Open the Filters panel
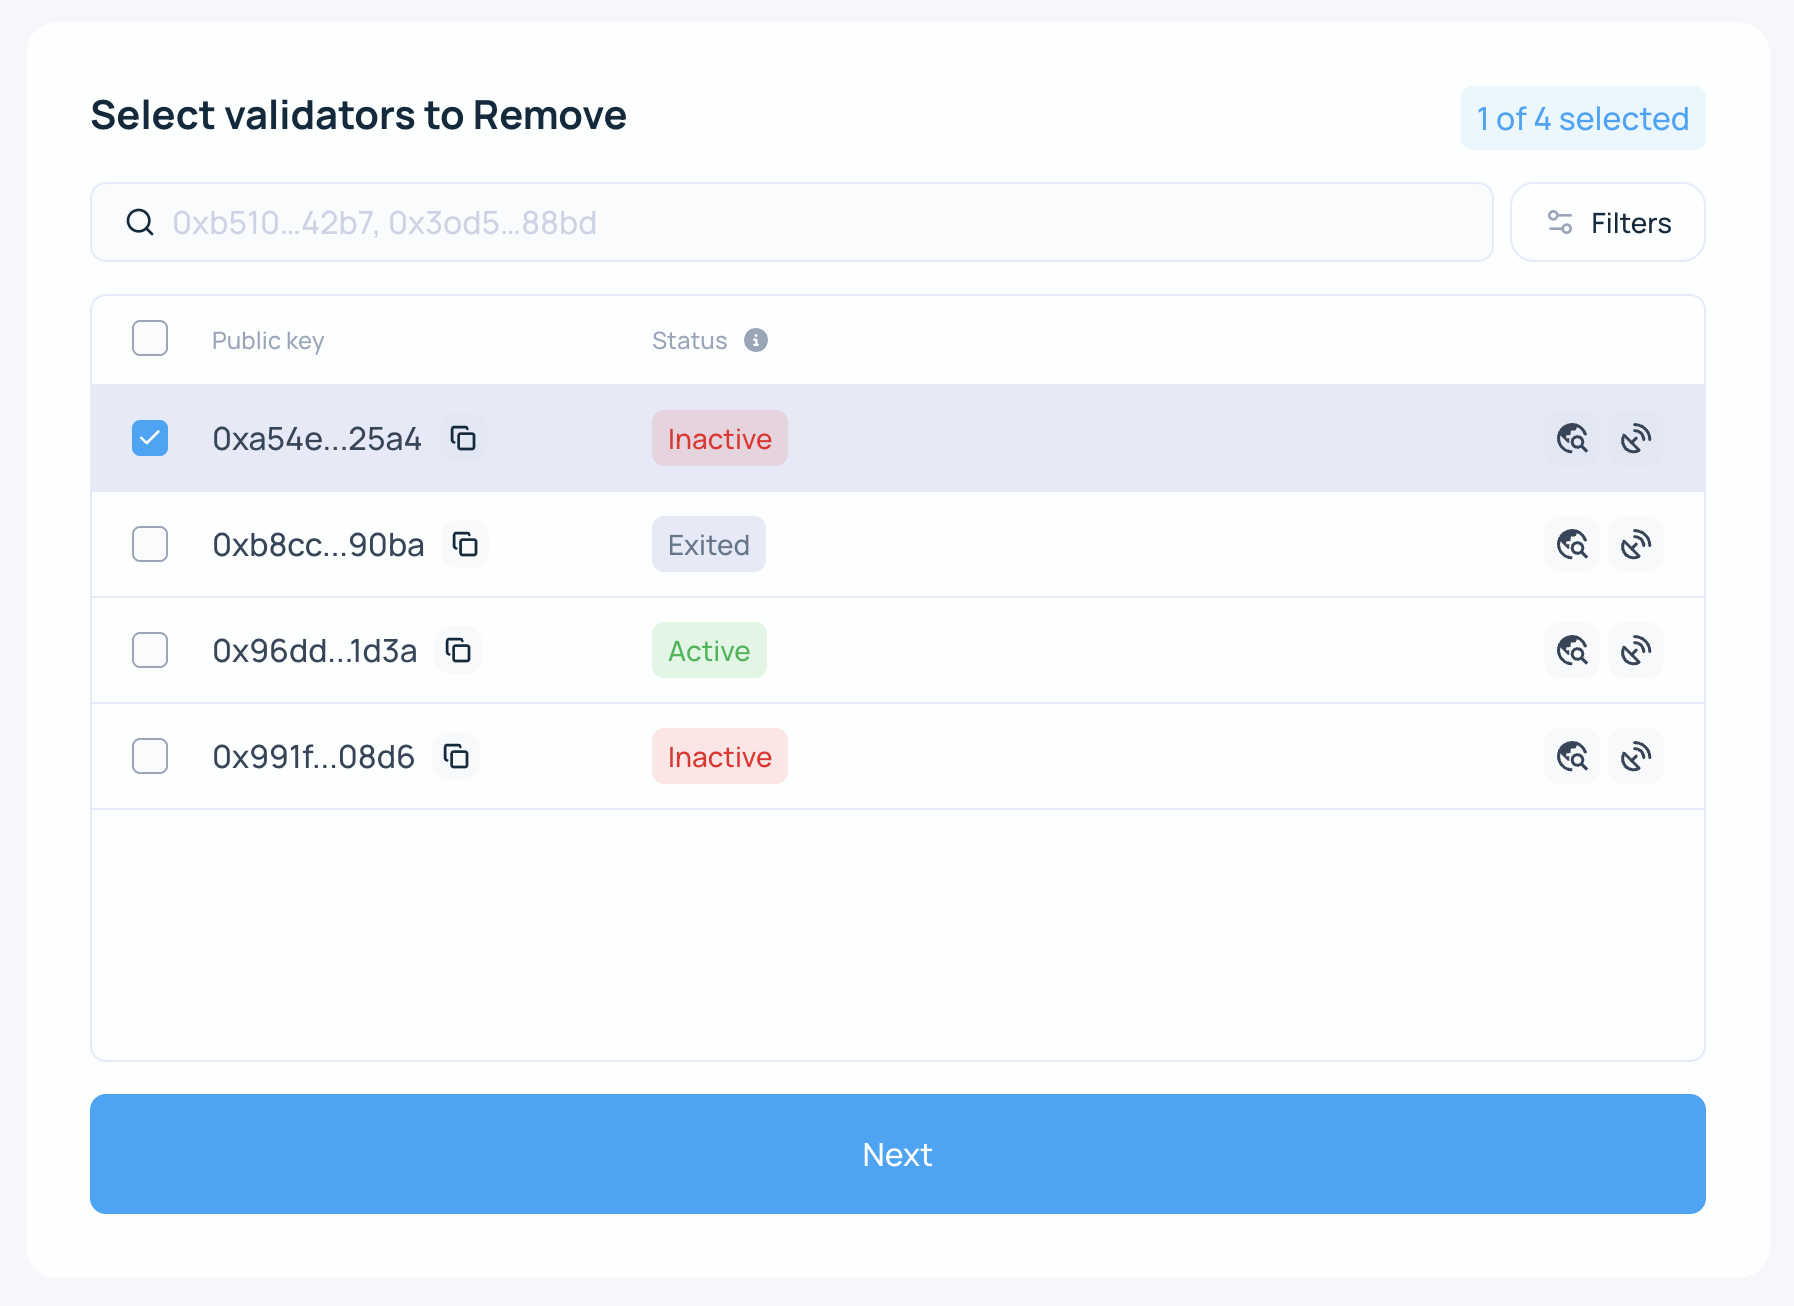Image resolution: width=1794 pixels, height=1306 pixels. pyautogui.click(x=1607, y=222)
